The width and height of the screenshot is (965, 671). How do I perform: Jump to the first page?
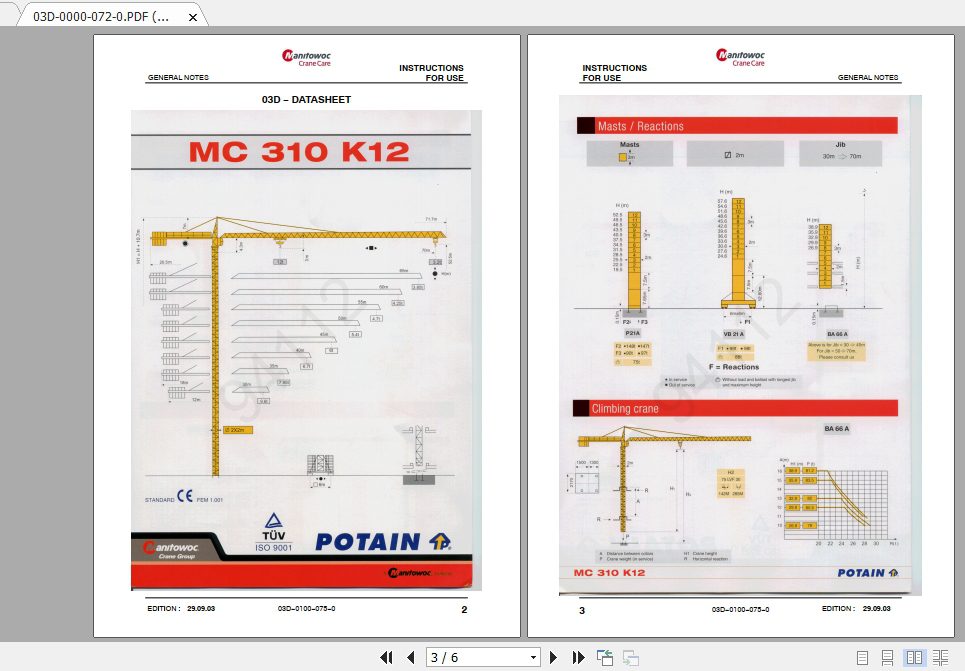point(388,657)
